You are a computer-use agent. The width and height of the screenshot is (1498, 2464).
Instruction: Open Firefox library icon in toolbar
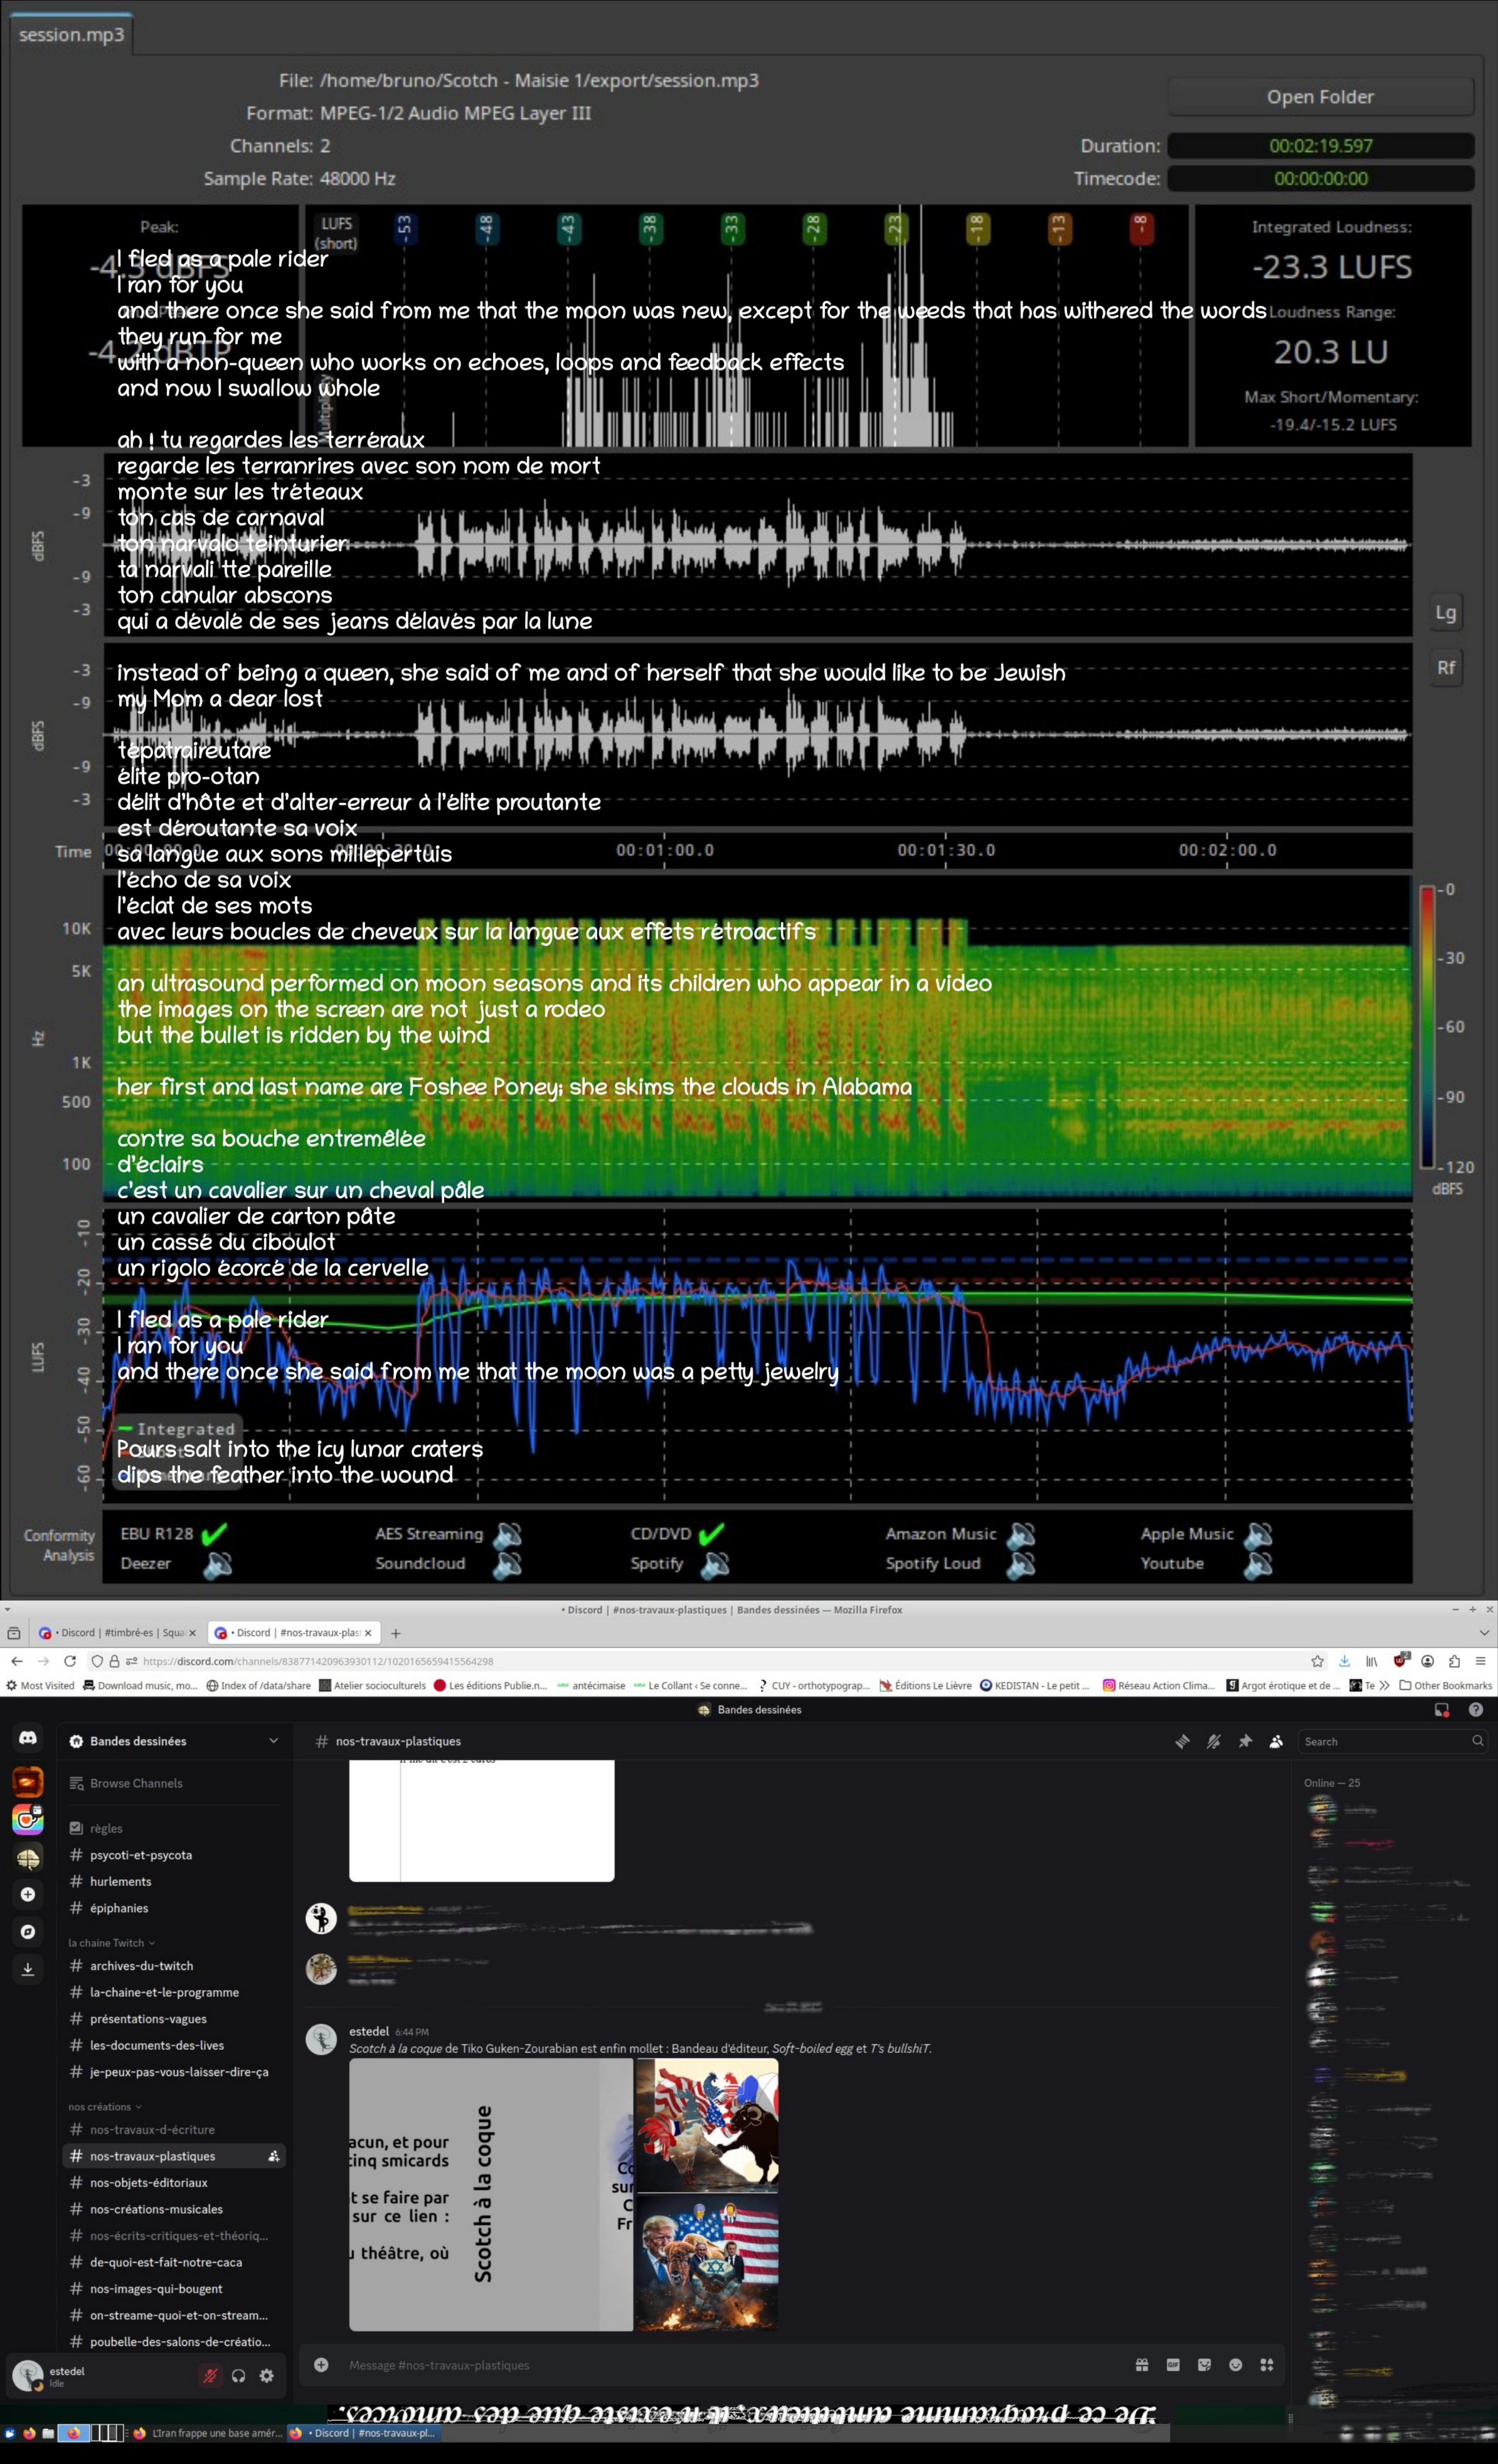coord(1372,1661)
